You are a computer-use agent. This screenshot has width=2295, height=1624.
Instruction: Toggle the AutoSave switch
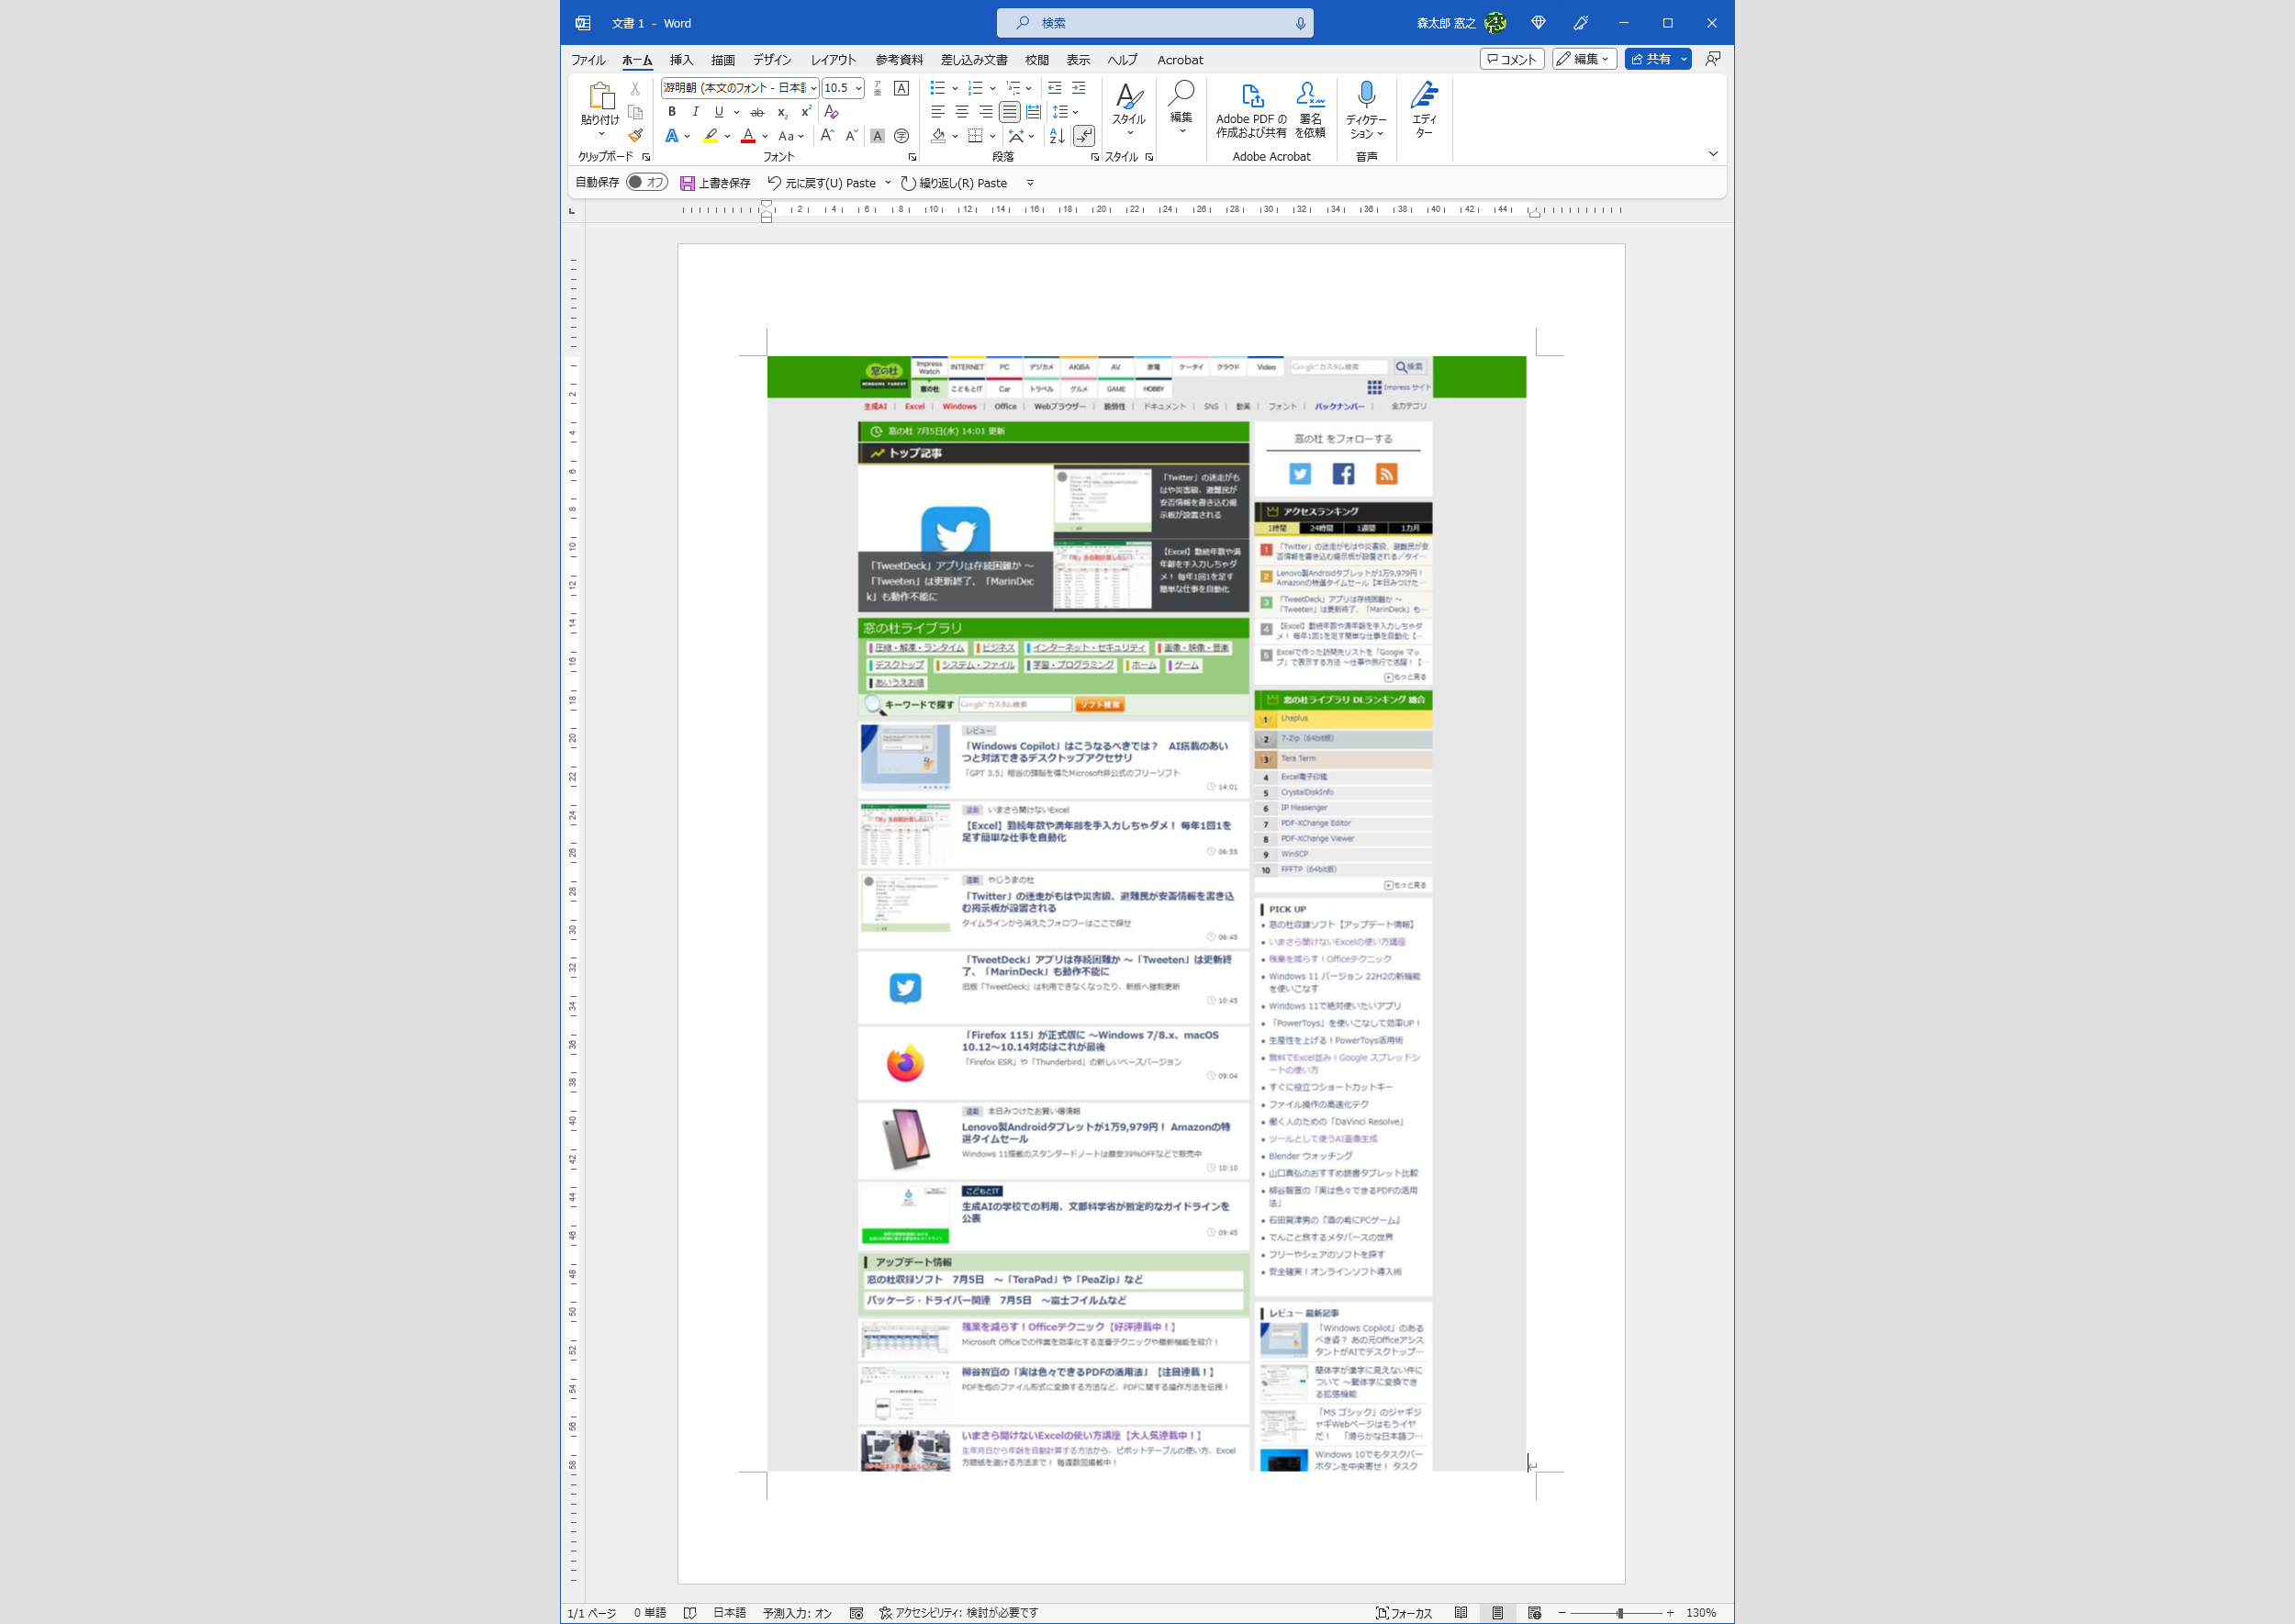pos(647,183)
